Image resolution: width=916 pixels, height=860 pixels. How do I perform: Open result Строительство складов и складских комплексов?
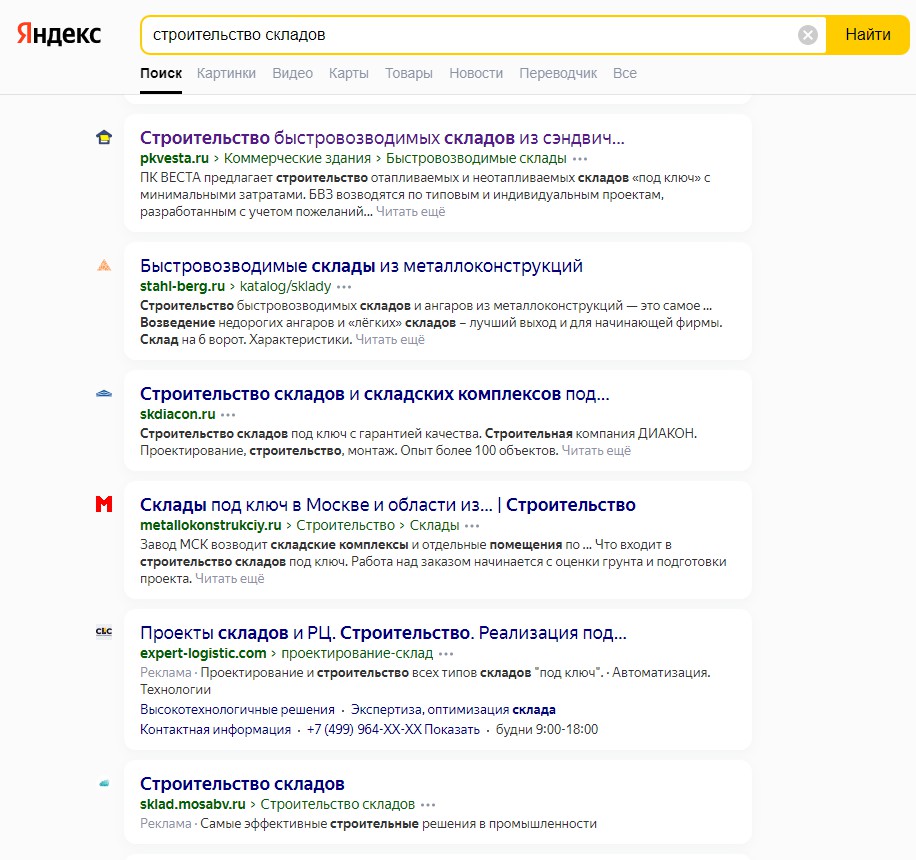pos(374,394)
